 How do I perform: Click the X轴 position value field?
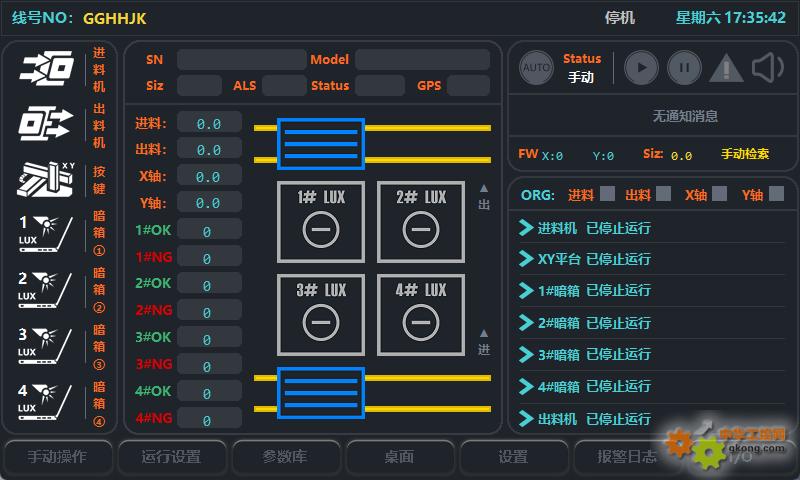[x=209, y=176]
